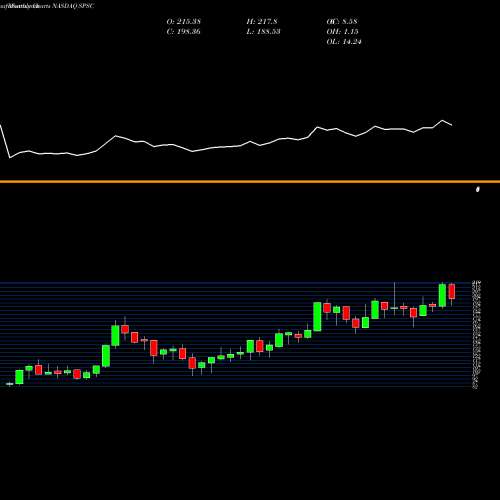Click the 'OL: 14.24' value
This screenshot has width=500, height=500.
[x=344, y=42]
